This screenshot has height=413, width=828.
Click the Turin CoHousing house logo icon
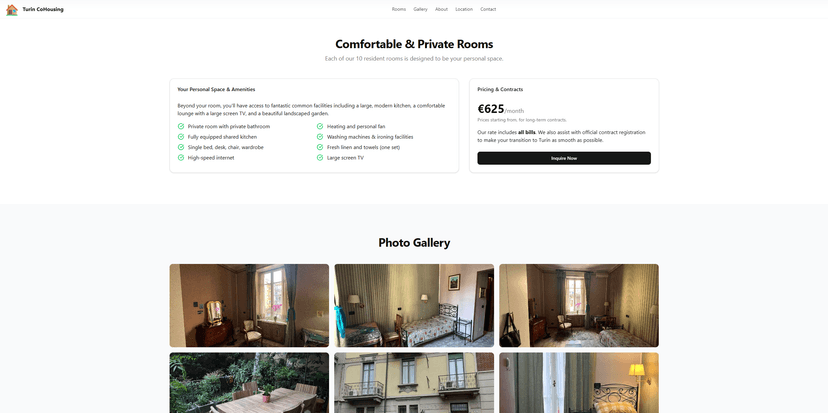tap(12, 10)
